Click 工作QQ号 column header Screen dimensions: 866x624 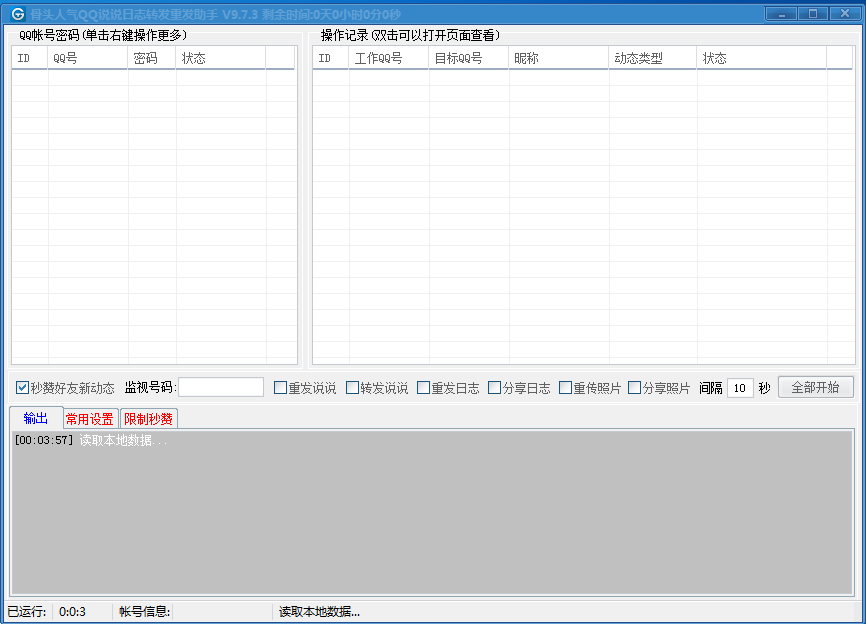[x=388, y=58]
